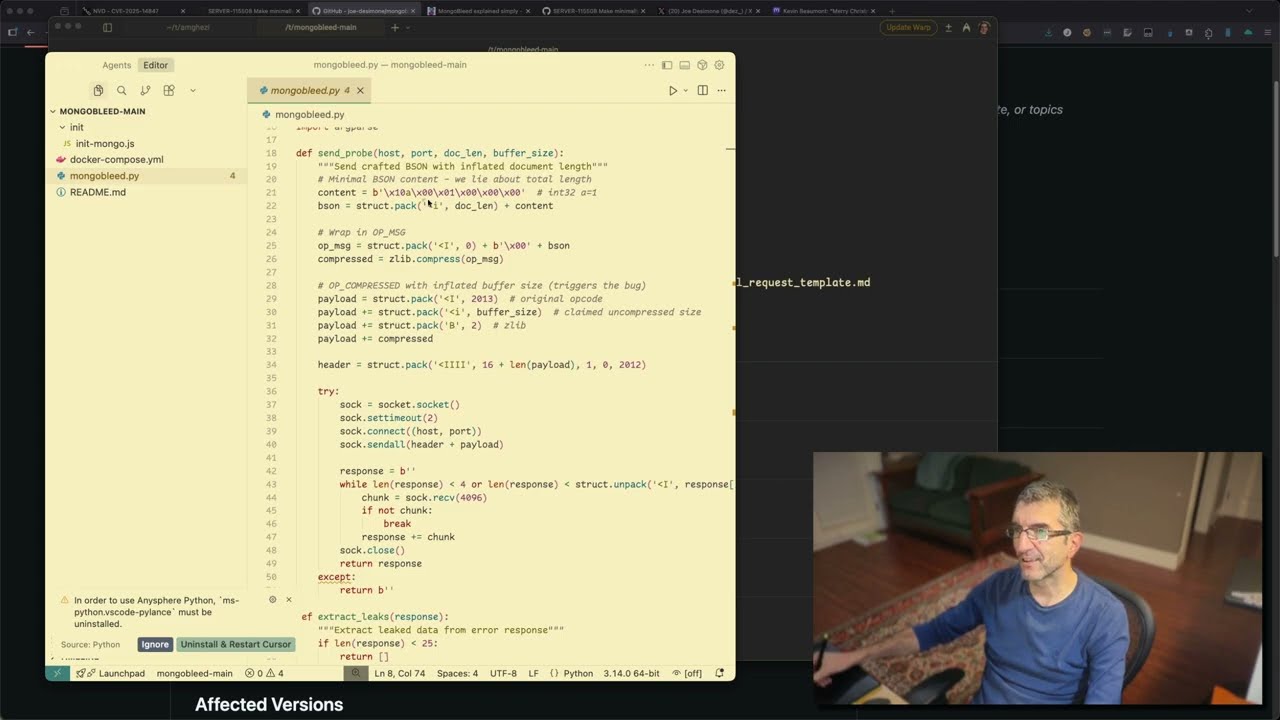Screen dimensions: 1280x720
Task: Open README.md file
Action: [98, 192]
